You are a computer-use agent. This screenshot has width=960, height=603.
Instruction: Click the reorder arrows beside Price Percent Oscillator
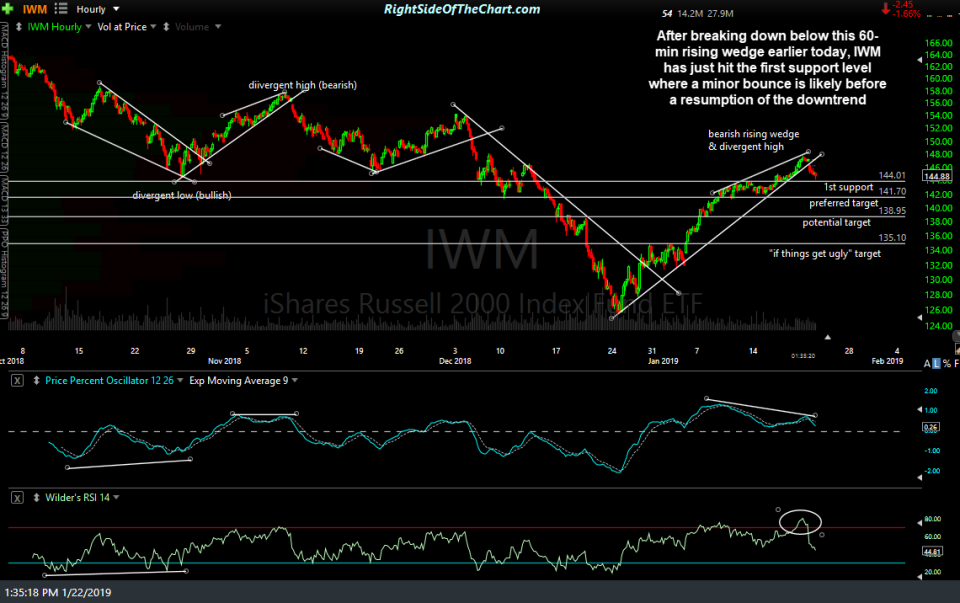[x=36, y=381]
